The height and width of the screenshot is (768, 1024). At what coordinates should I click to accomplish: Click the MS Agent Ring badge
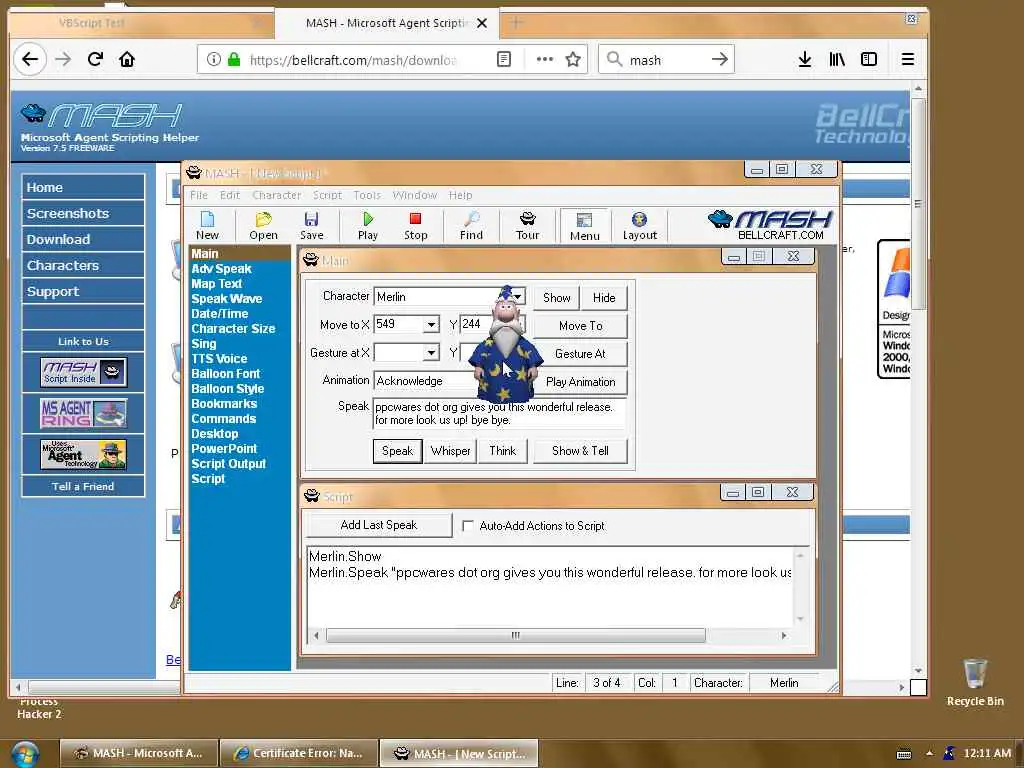point(84,413)
